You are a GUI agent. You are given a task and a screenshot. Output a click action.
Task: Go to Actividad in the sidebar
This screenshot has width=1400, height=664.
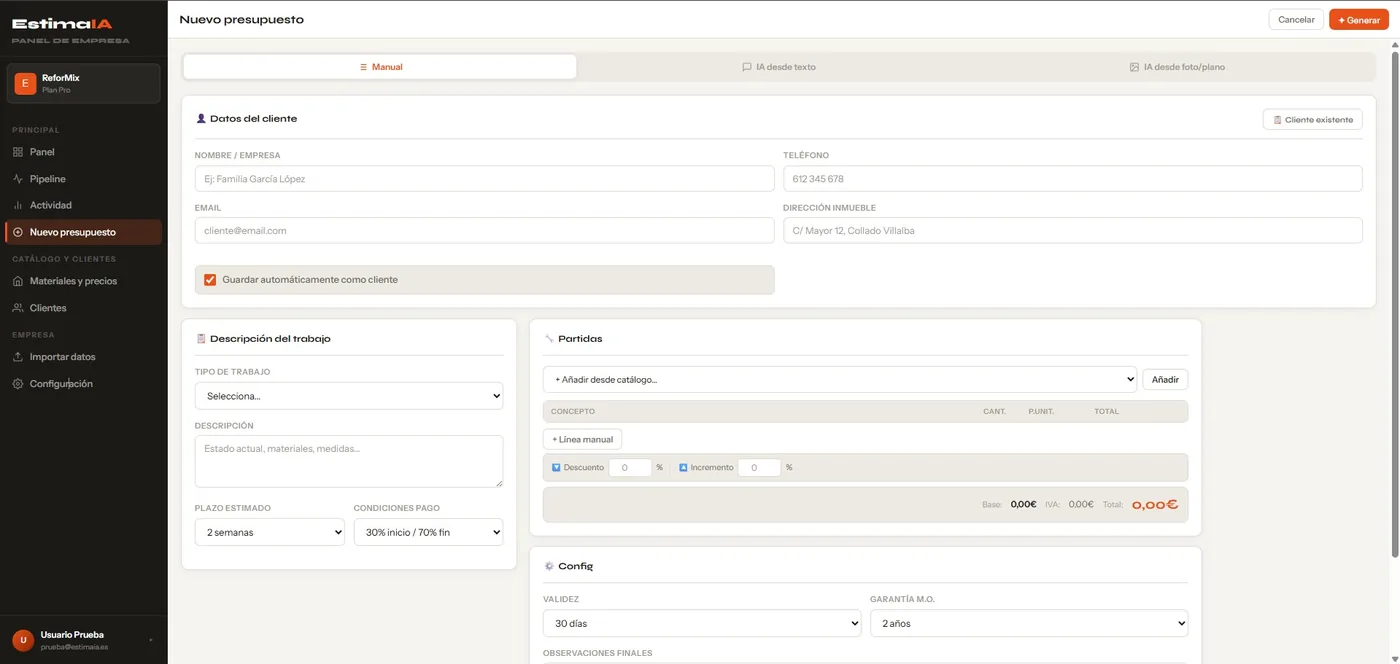click(83, 205)
